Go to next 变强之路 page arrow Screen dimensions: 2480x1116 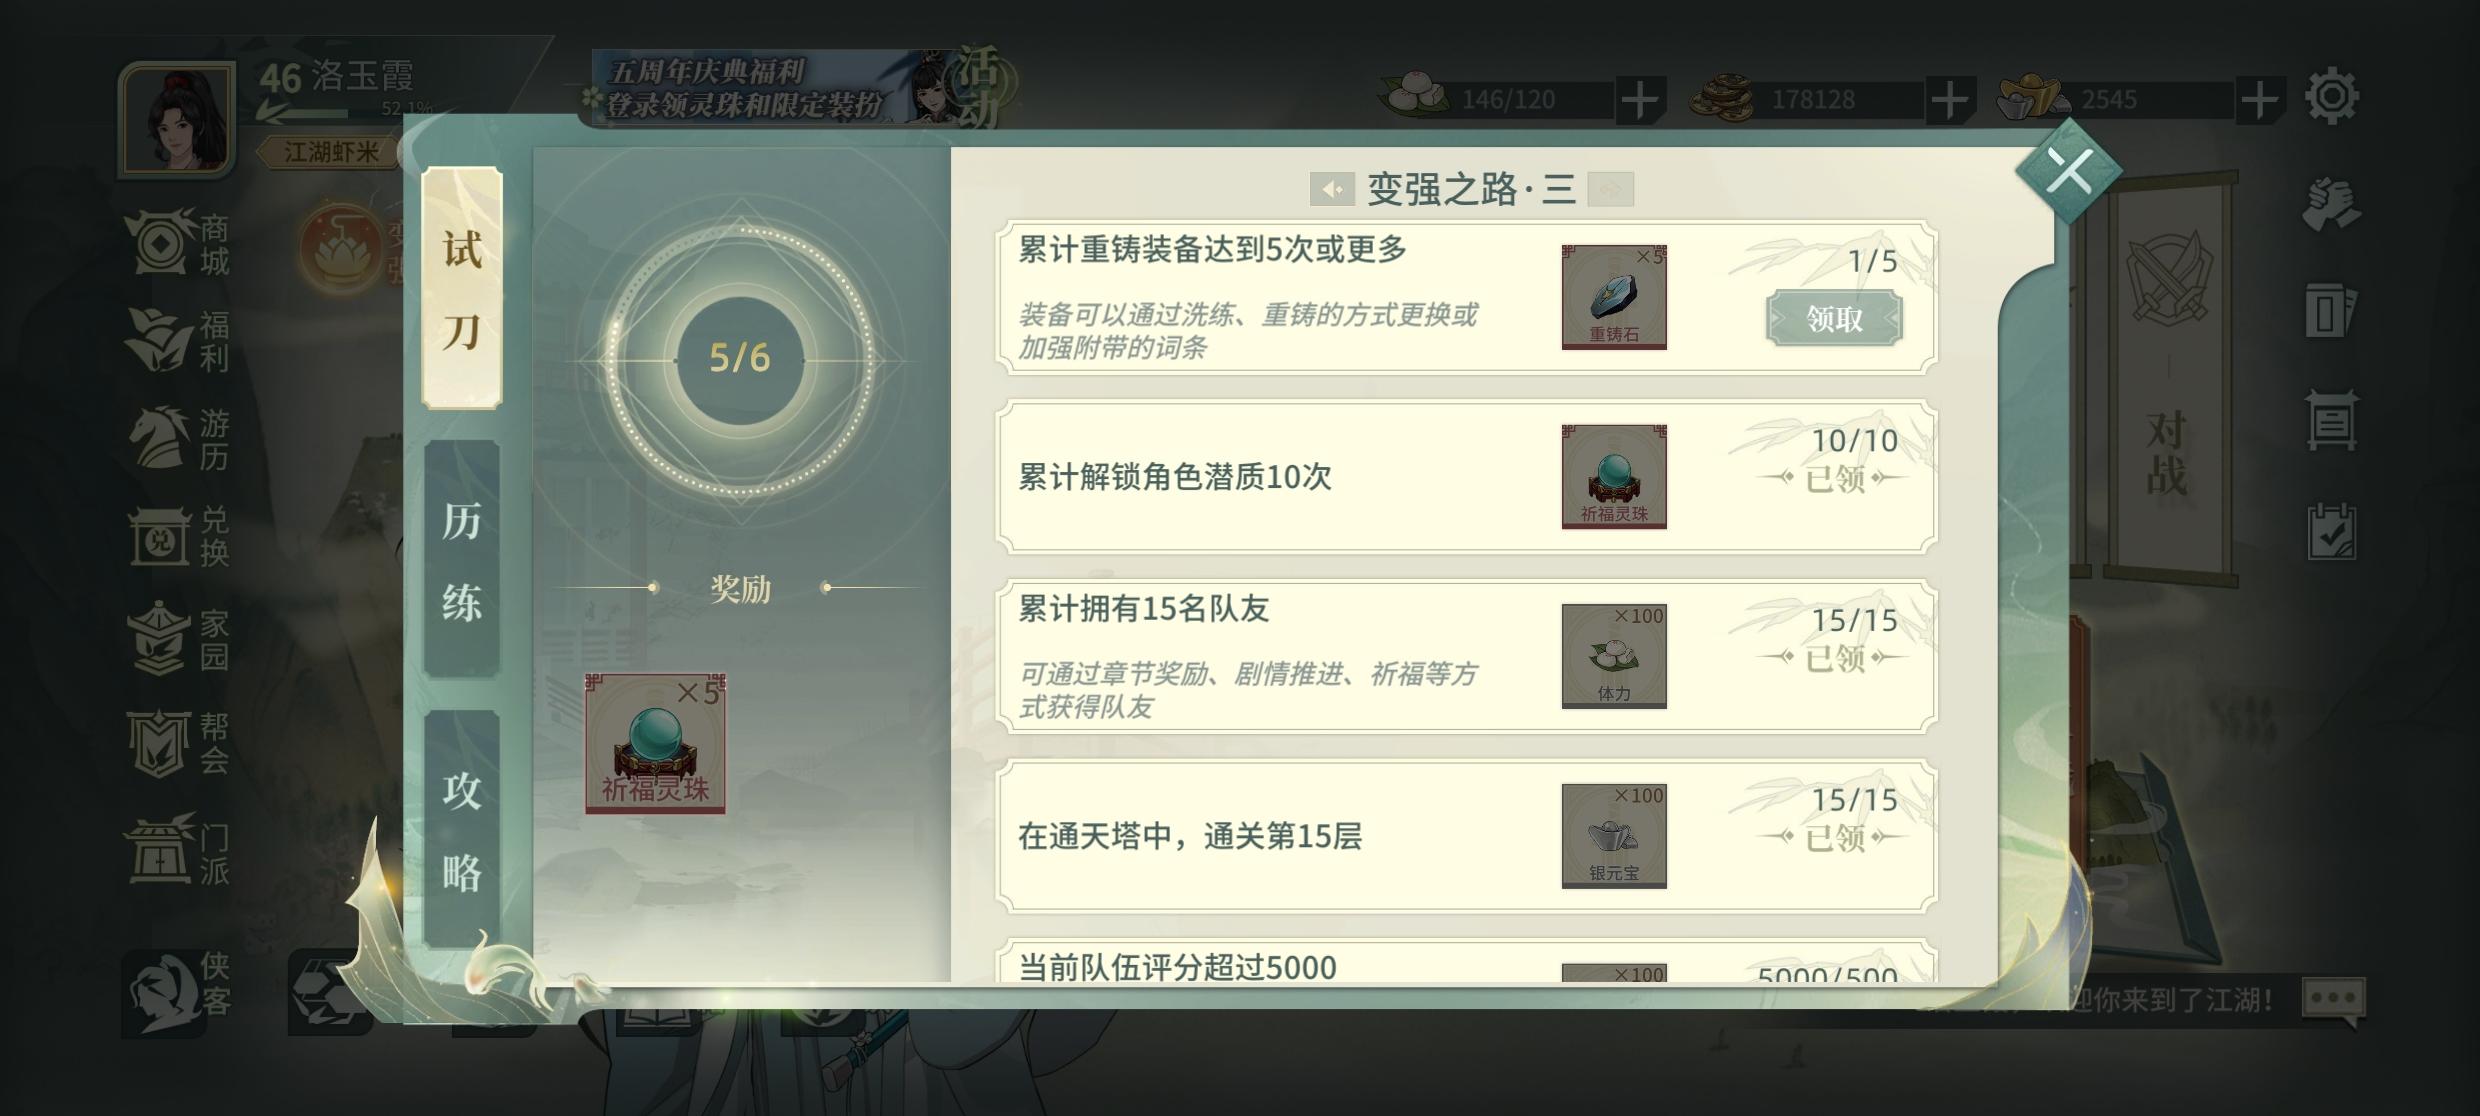point(1610,188)
